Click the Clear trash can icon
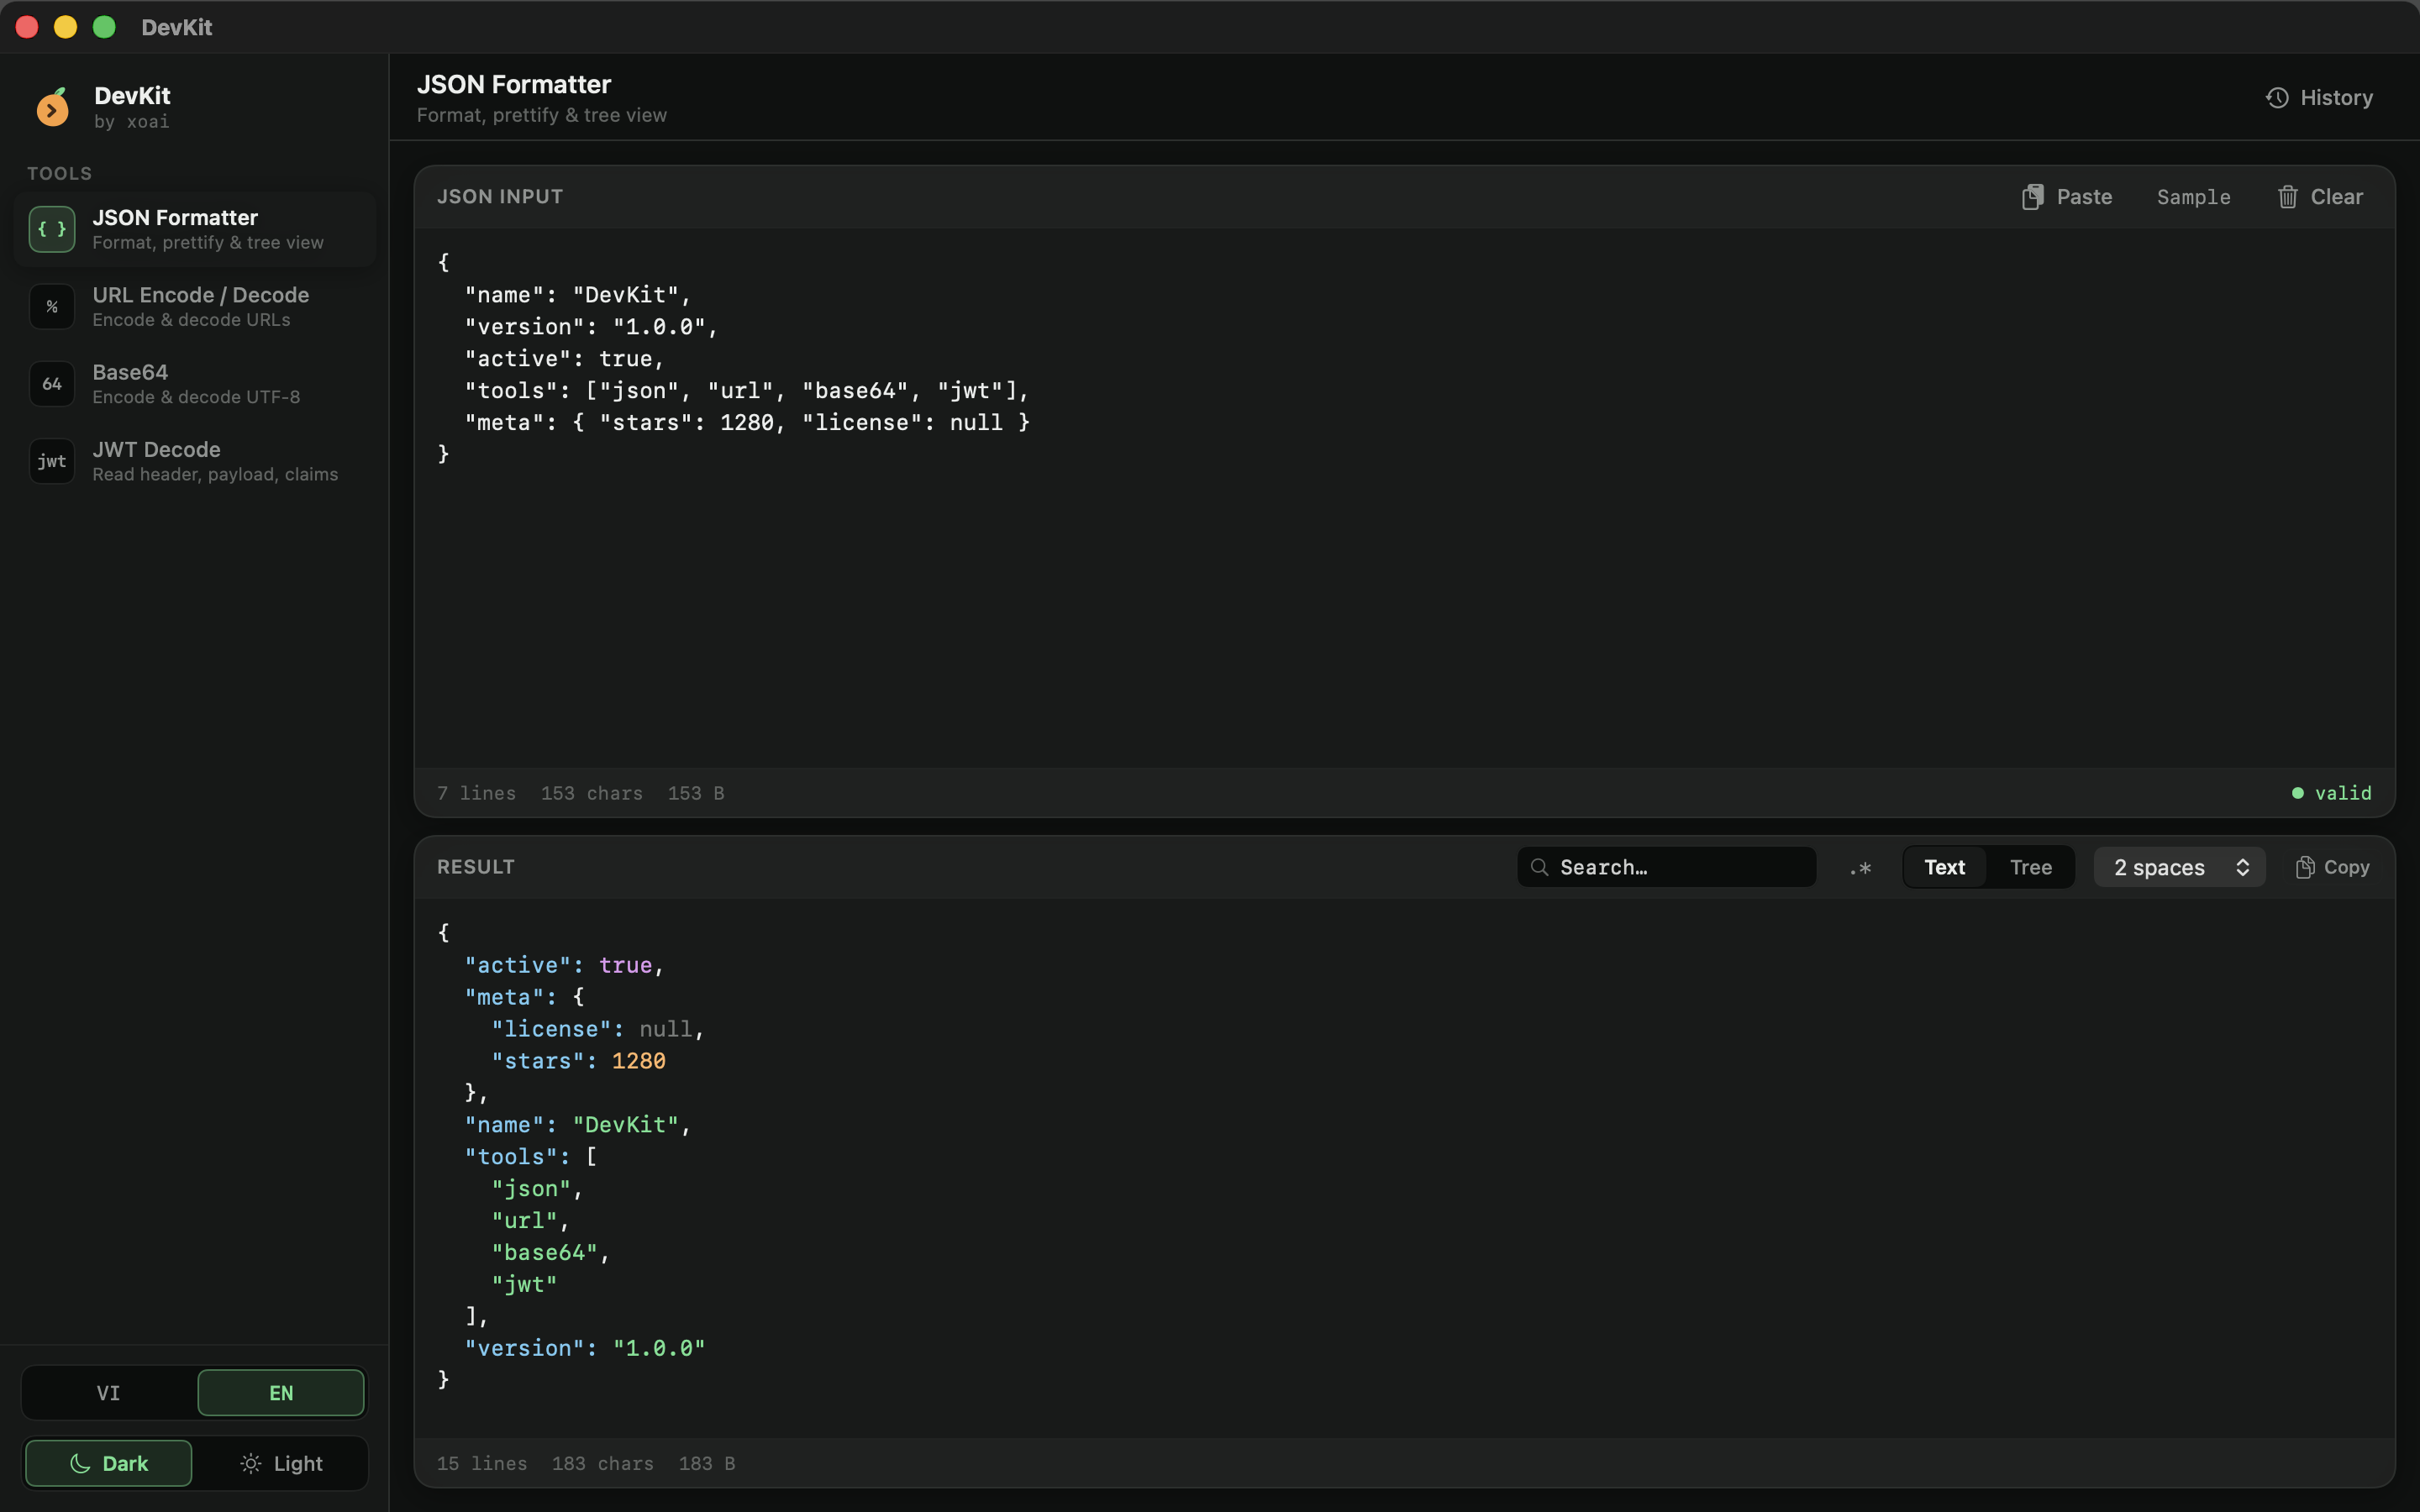 (2287, 197)
